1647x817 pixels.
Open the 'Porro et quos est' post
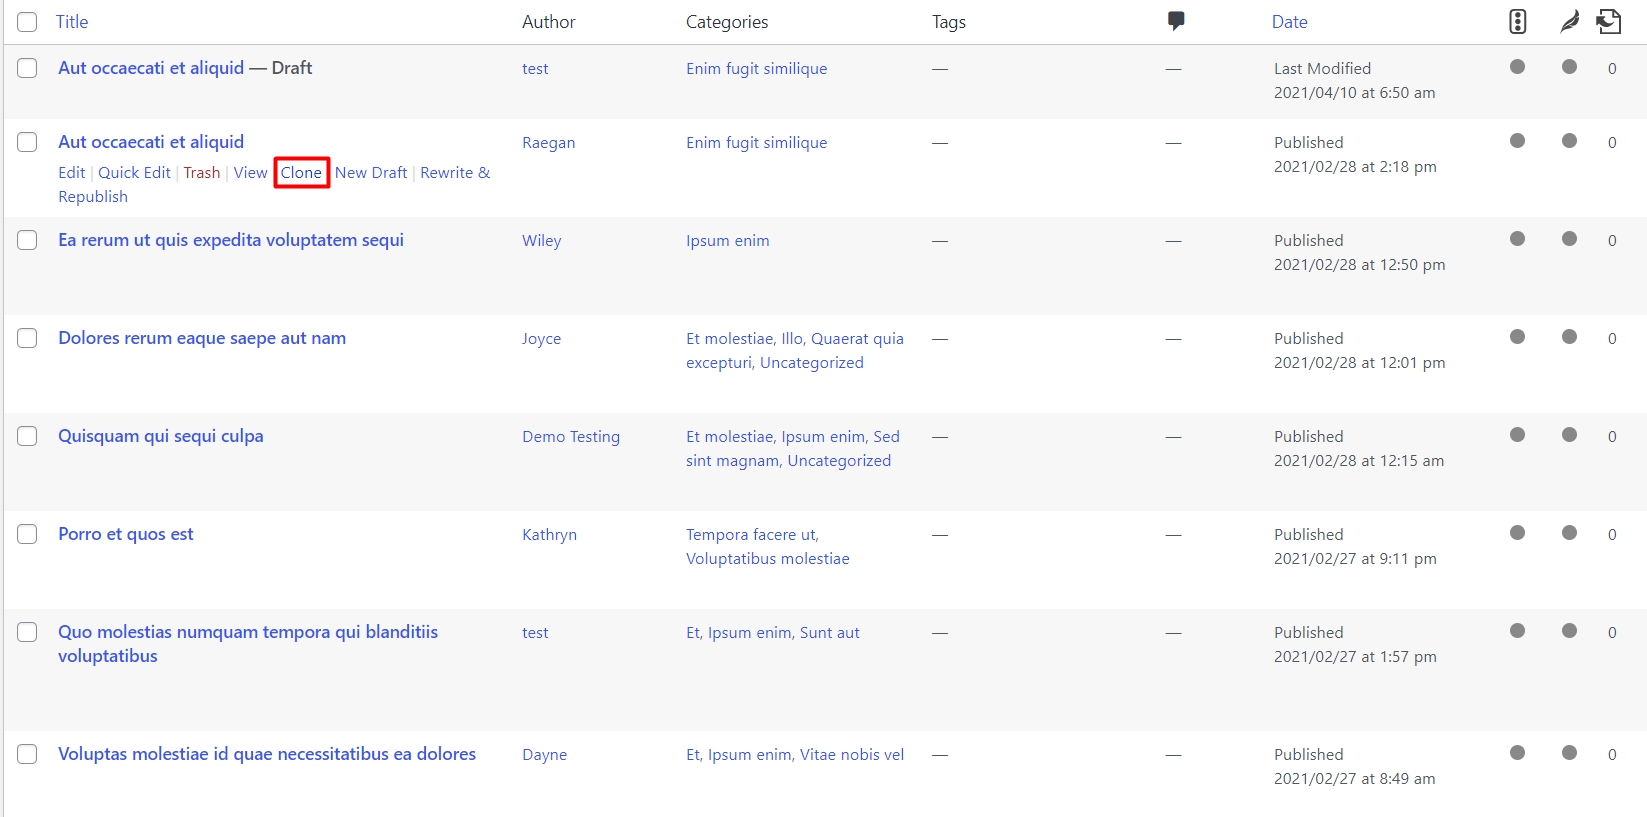coord(126,534)
